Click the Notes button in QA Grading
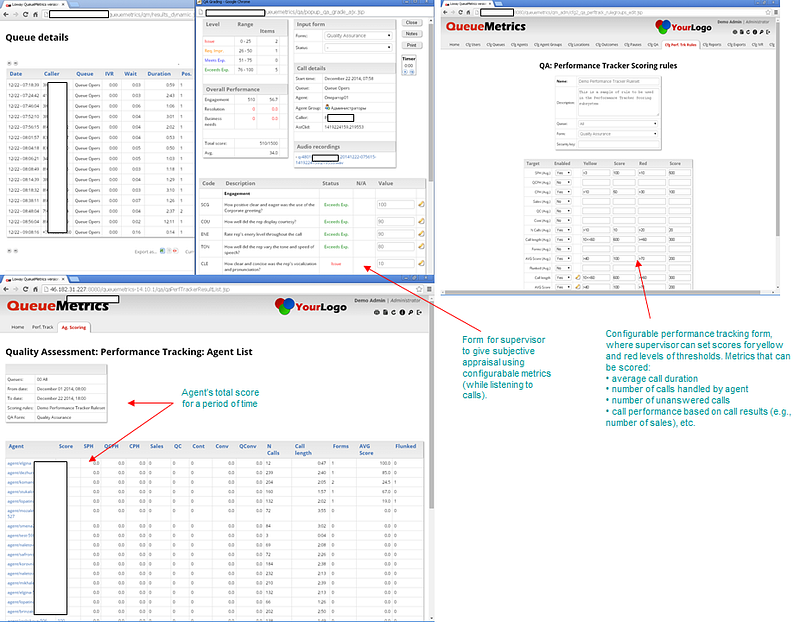Screen dimensions: 800x622 pyautogui.click(x=412, y=34)
